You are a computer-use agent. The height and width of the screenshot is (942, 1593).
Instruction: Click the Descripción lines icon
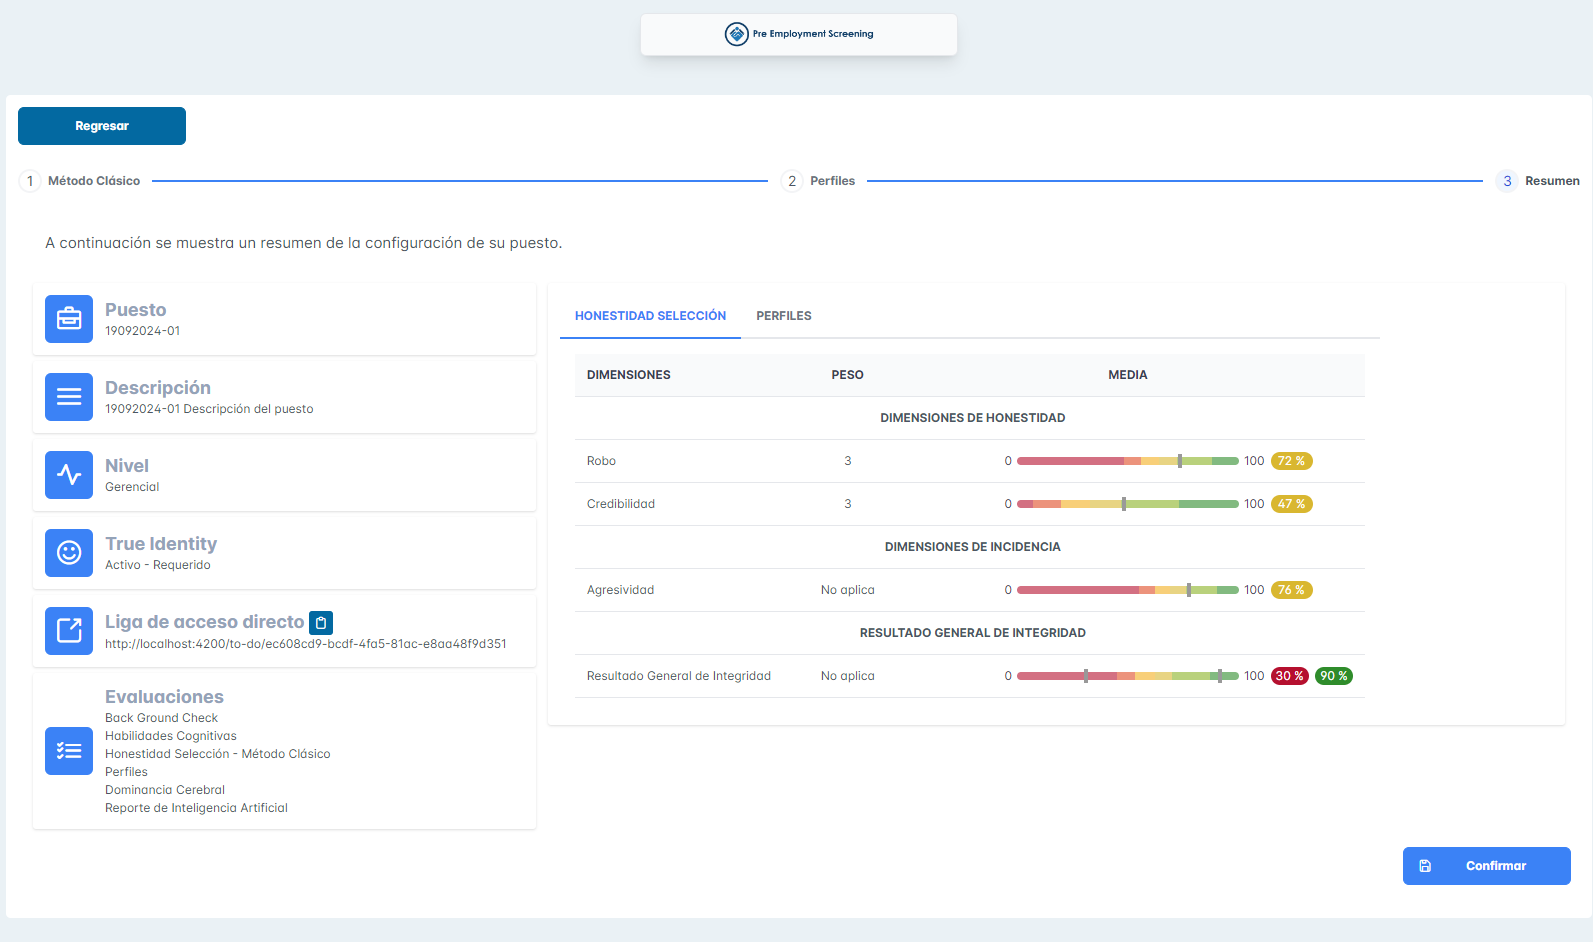coord(69,397)
